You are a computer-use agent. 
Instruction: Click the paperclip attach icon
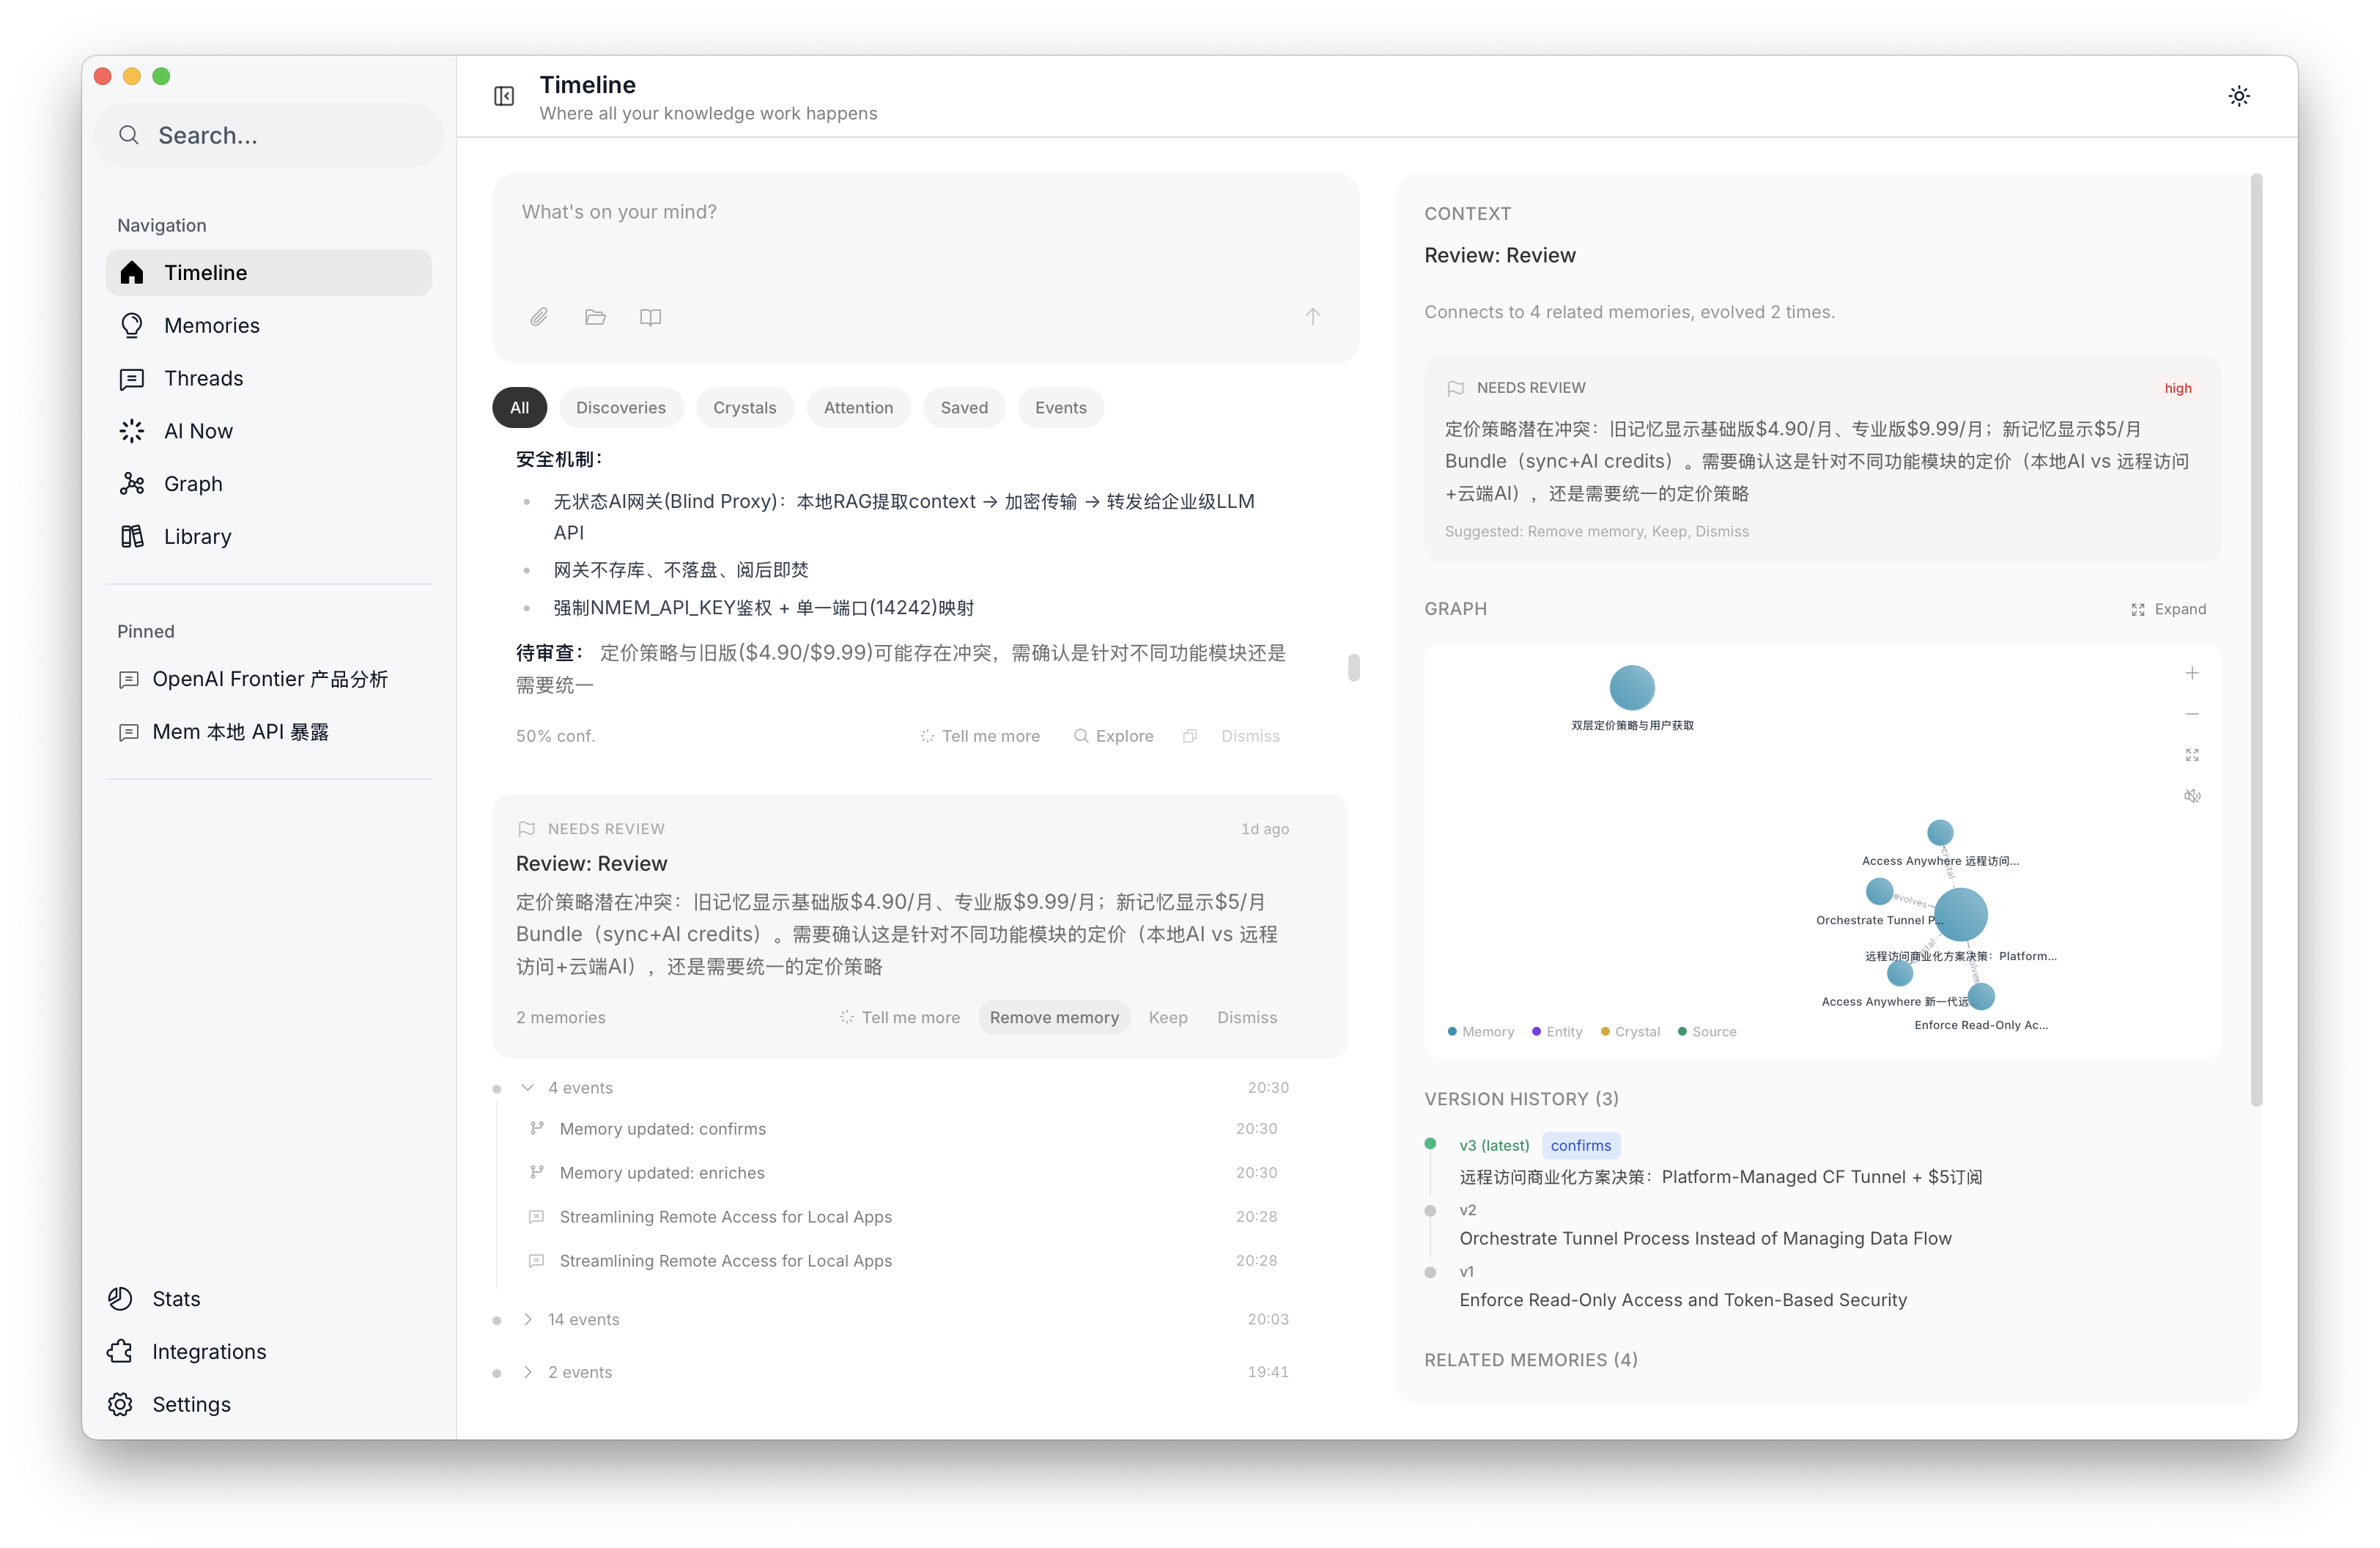point(539,317)
